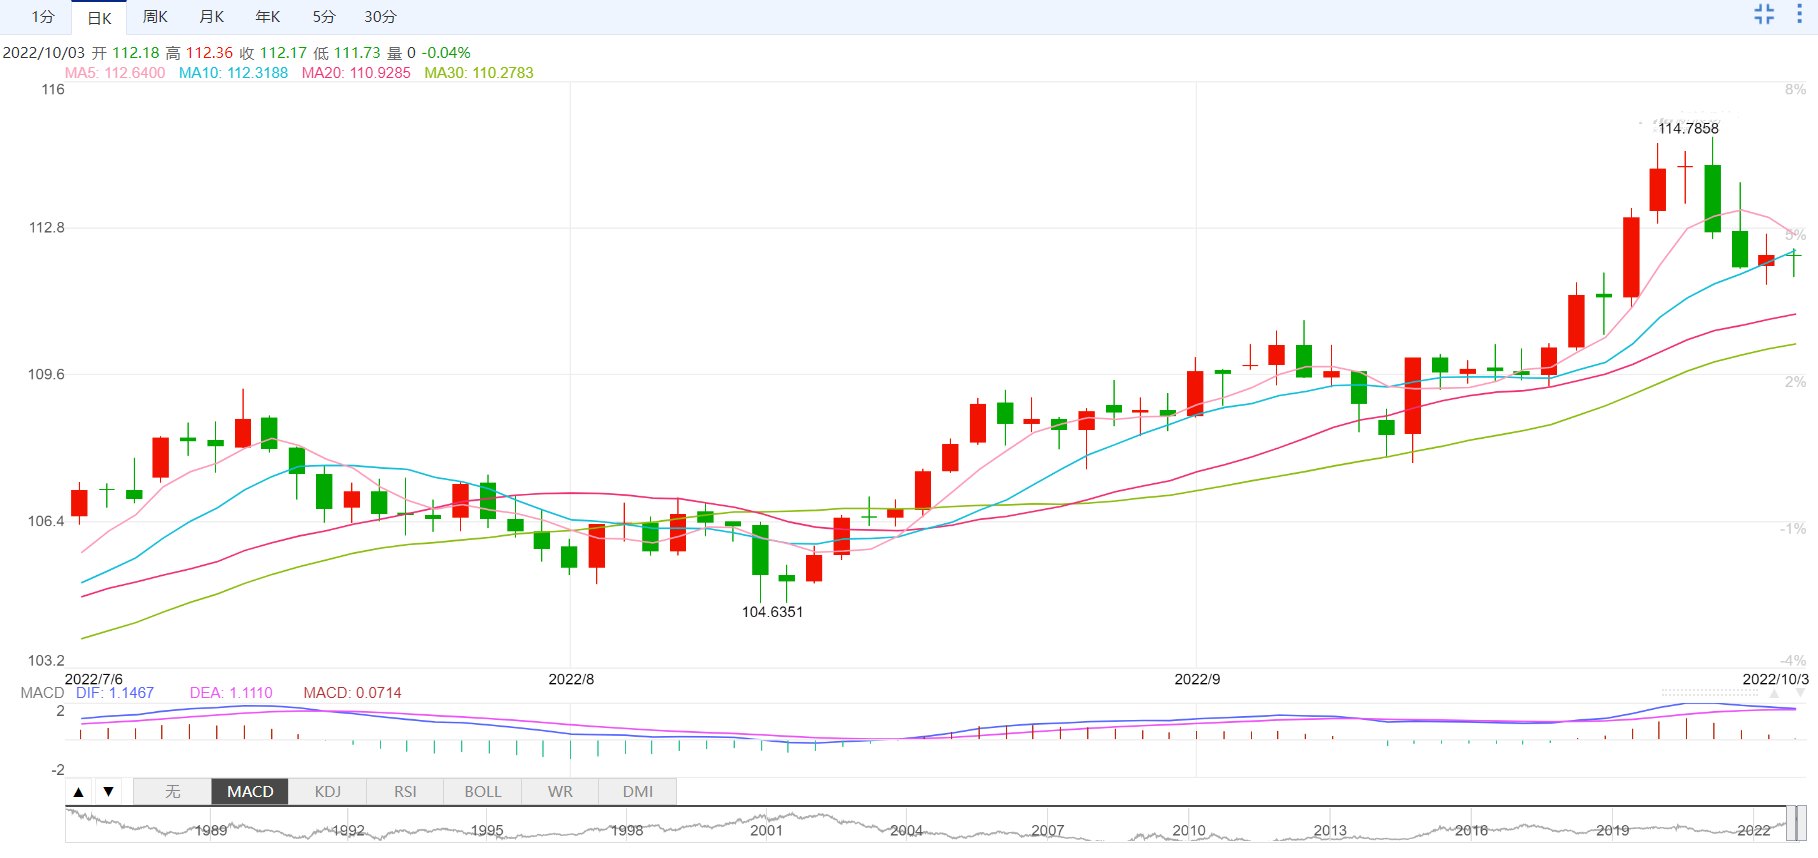
Task: Jump to 1989 on overview timeline
Action: point(211,831)
